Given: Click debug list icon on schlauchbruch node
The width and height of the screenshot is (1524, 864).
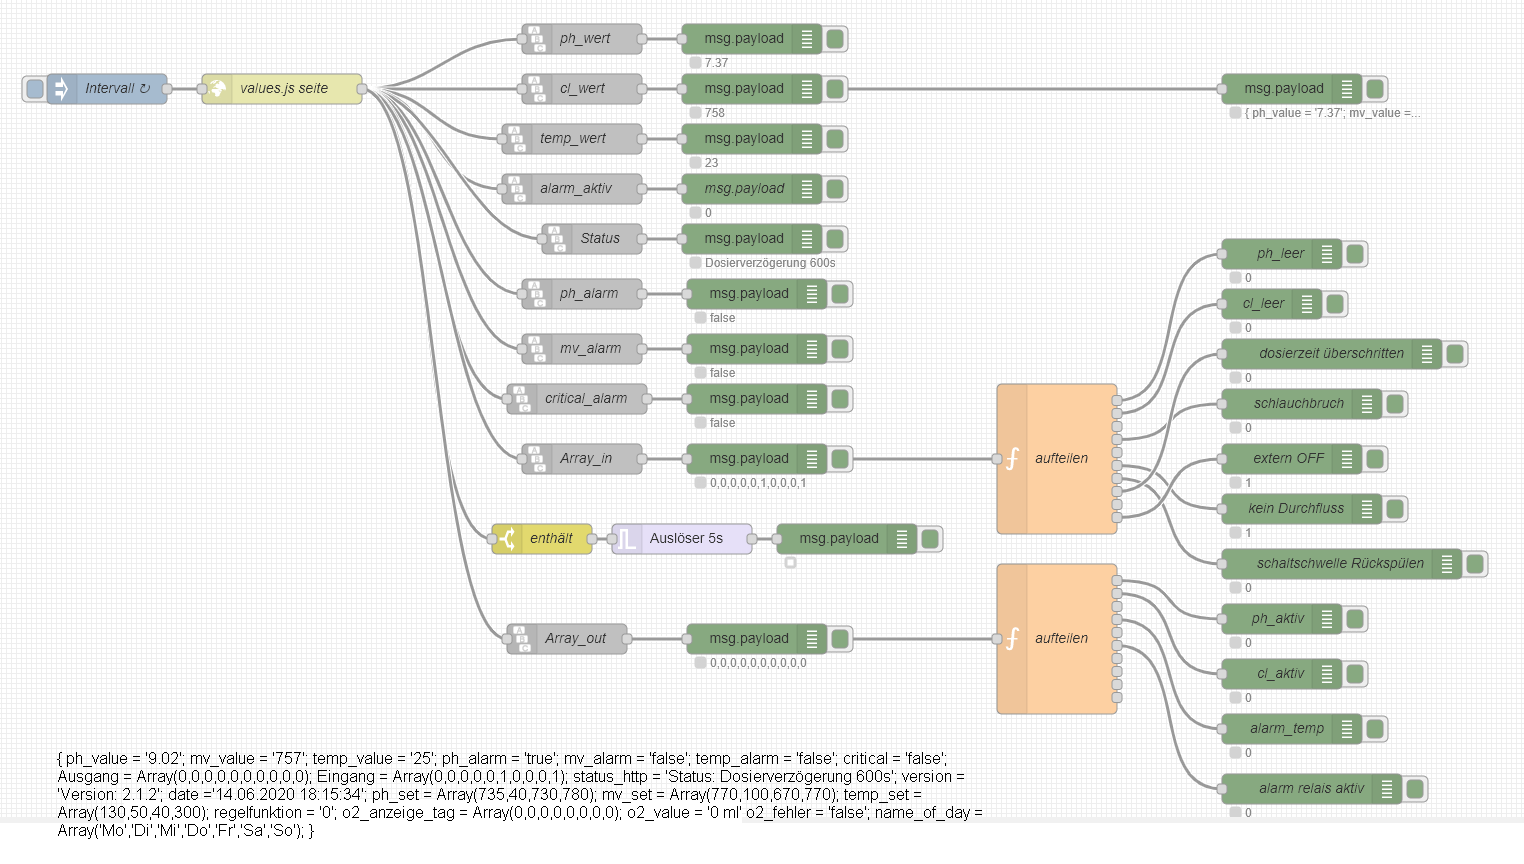Looking at the screenshot, I should (1367, 404).
